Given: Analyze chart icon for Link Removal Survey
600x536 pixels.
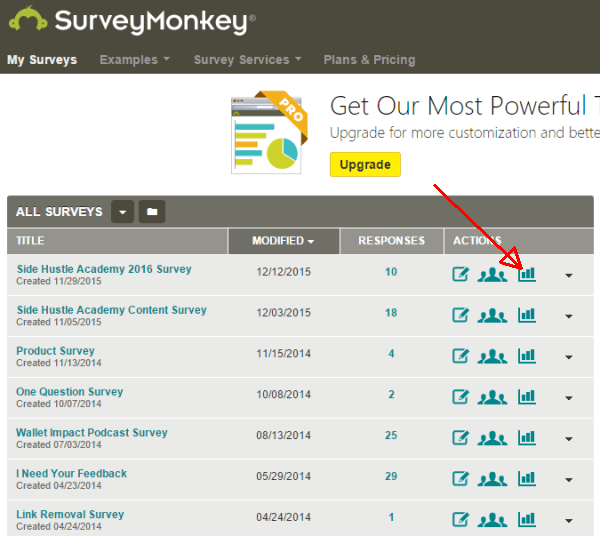Looking at the screenshot, I should [527, 520].
